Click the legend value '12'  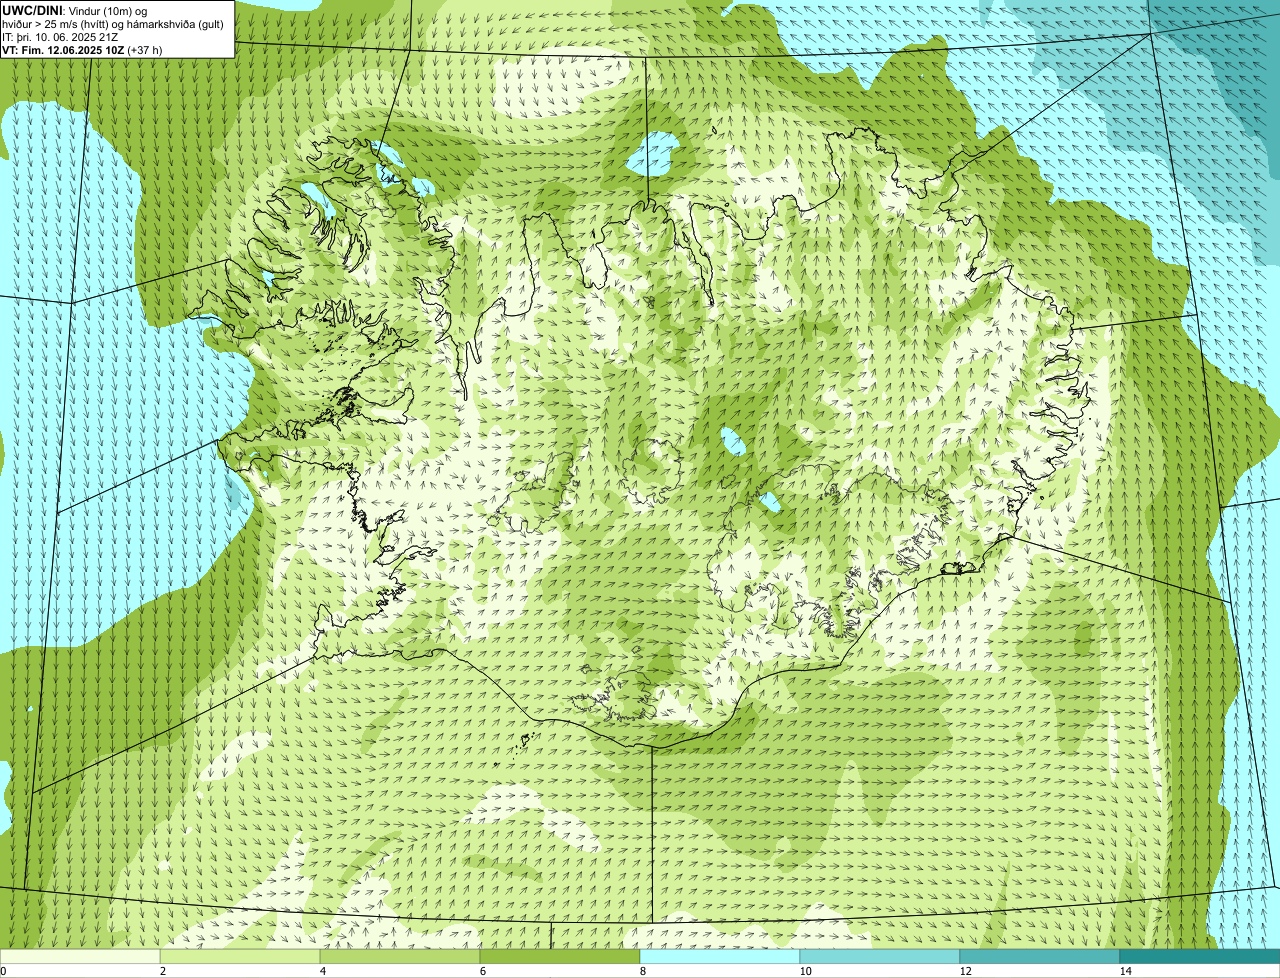tap(965, 971)
